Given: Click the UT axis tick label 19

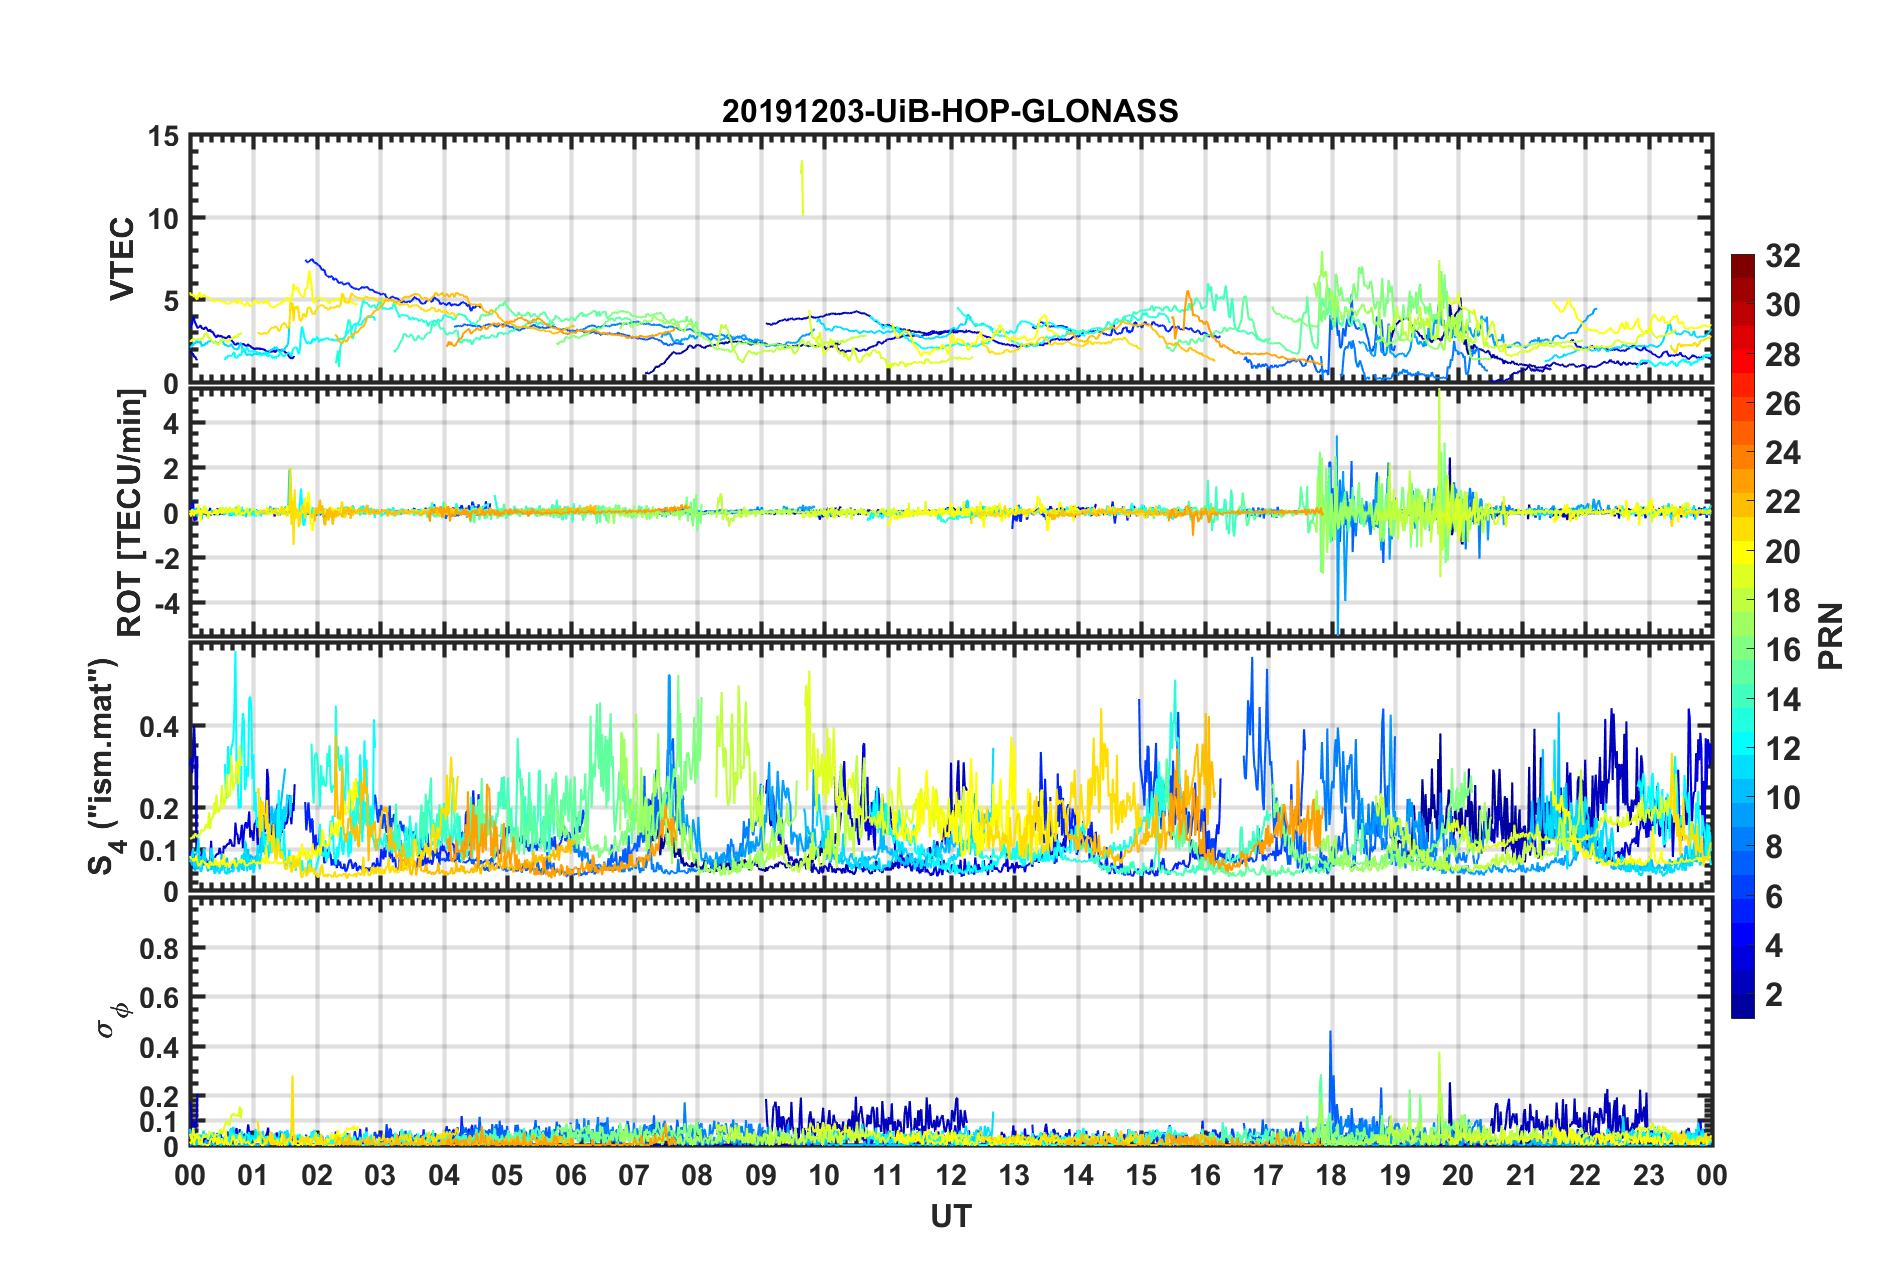Looking at the screenshot, I should coord(1395,1175).
